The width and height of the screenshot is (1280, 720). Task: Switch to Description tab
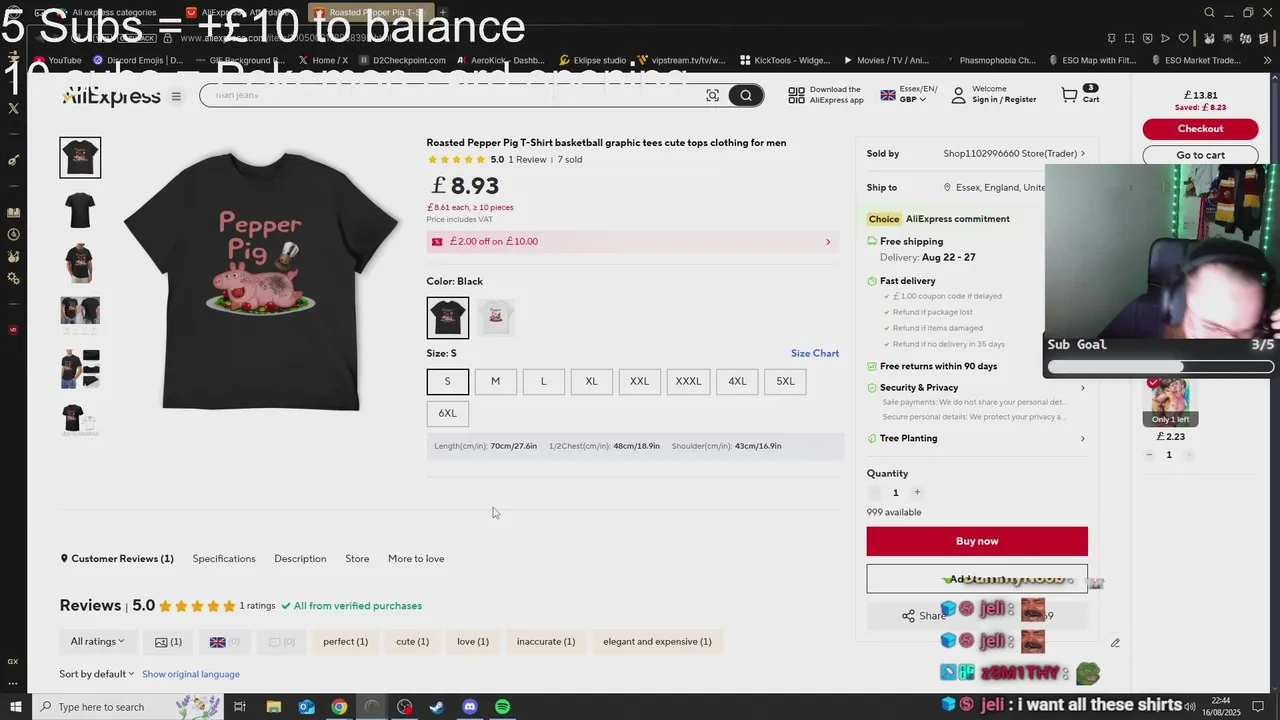pyautogui.click(x=300, y=559)
